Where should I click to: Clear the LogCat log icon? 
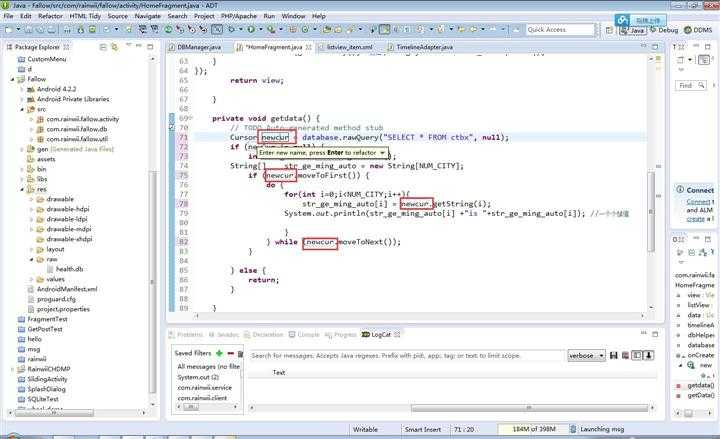(625, 355)
